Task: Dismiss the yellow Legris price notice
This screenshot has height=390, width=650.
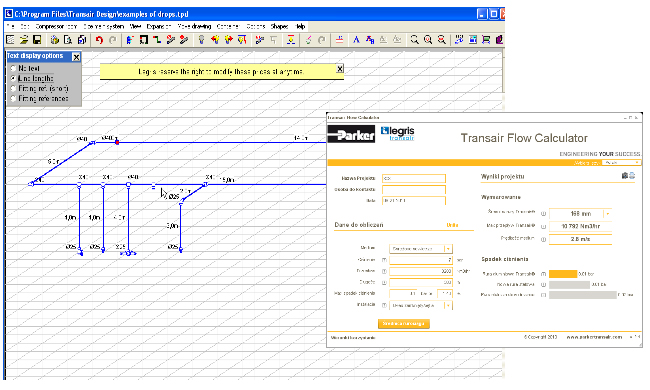Action: tap(340, 69)
